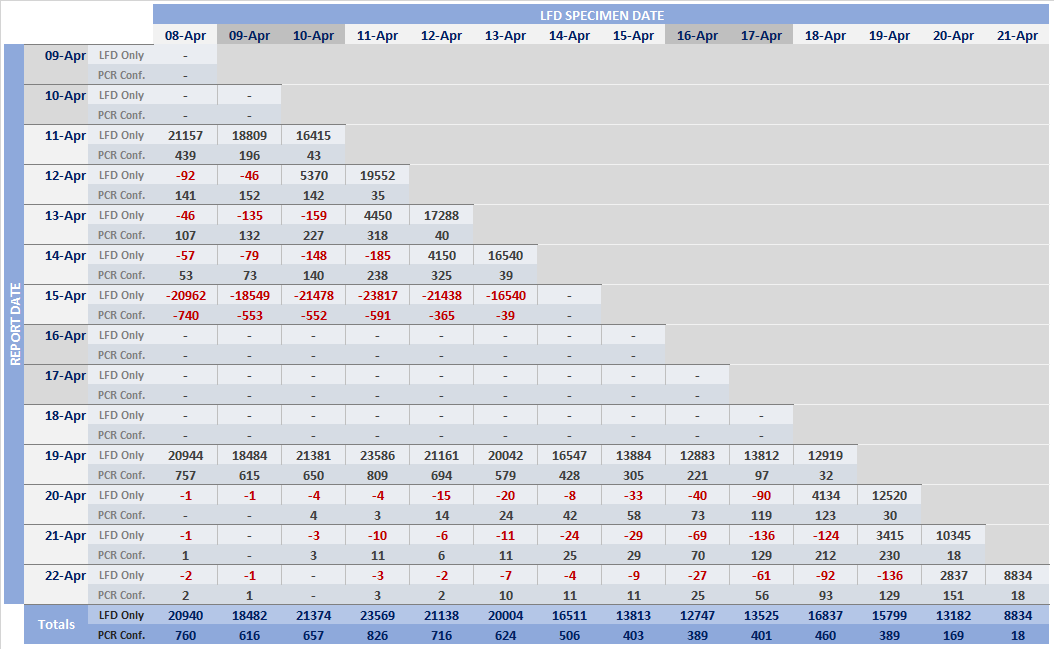Click the red value -124
Viewport: 1054px width, 649px height.
click(825, 535)
